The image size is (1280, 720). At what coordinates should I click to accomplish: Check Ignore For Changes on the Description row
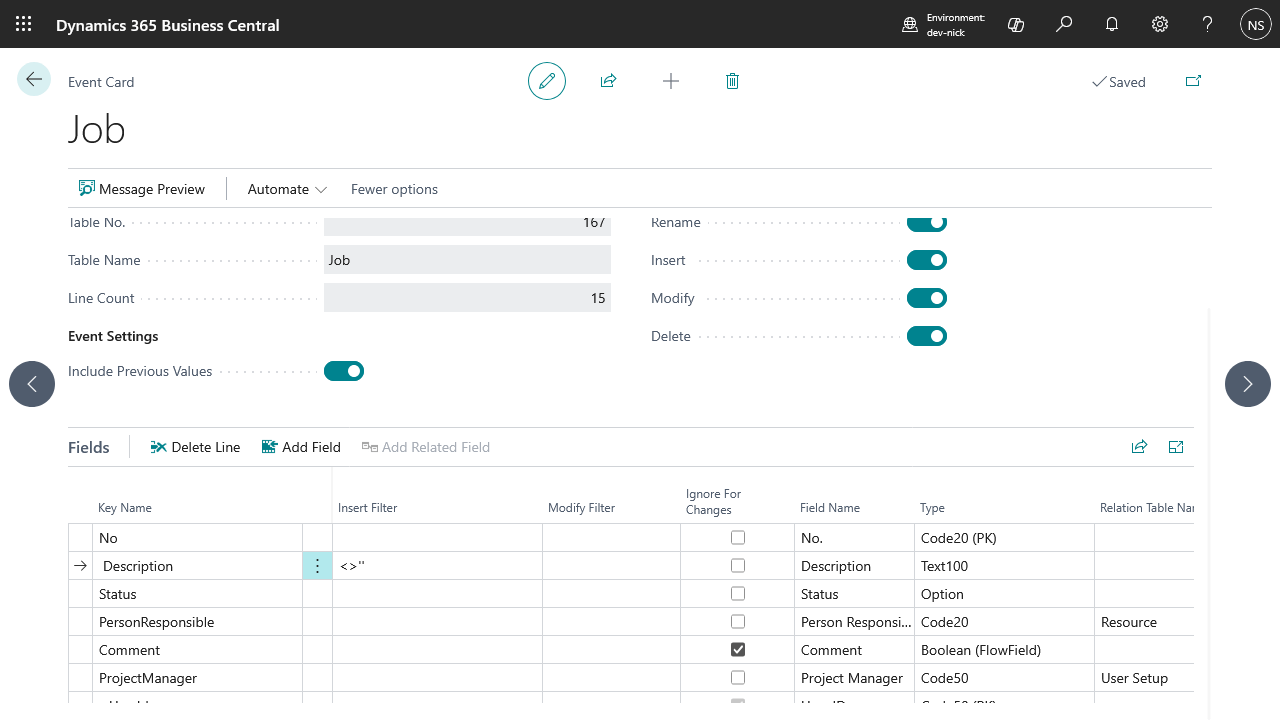tap(738, 565)
